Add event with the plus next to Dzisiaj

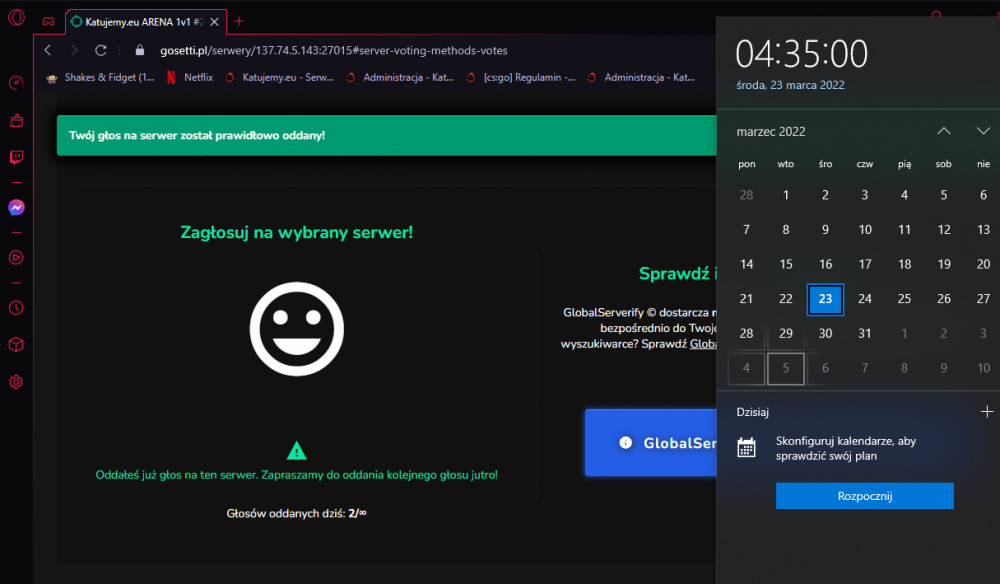click(x=987, y=412)
